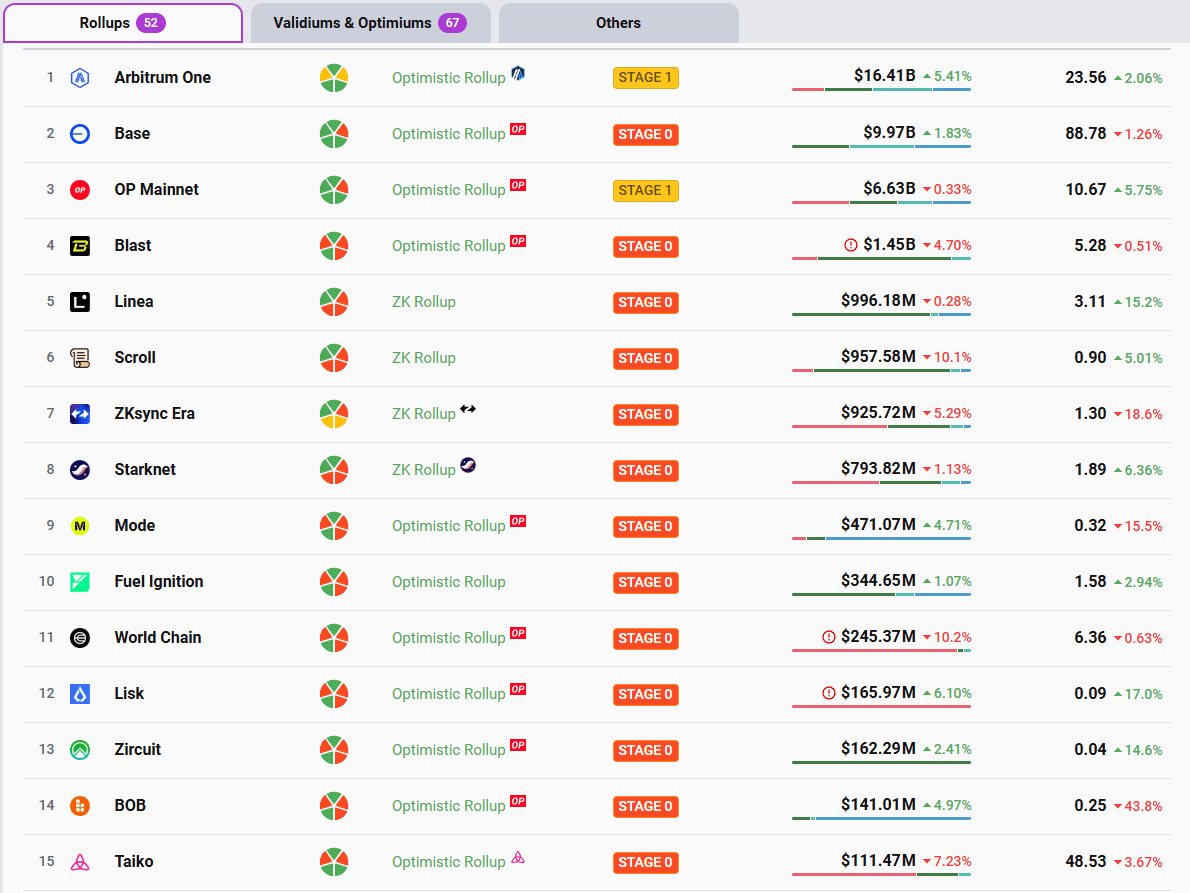Click STAGE 1 badge for OP Mainnet

coord(646,190)
